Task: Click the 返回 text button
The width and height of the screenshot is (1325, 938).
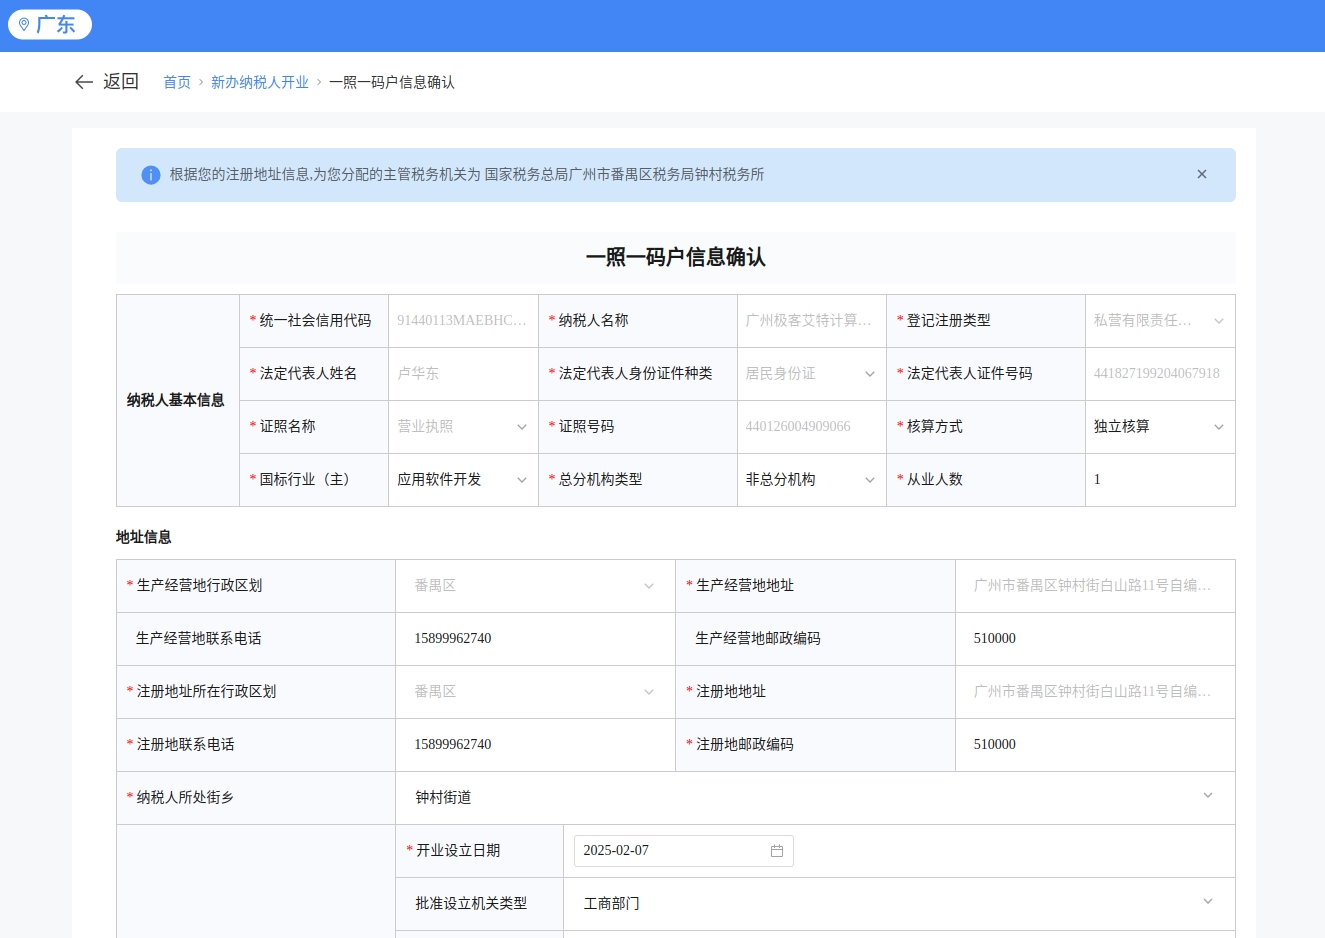Action: click(x=121, y=82)
